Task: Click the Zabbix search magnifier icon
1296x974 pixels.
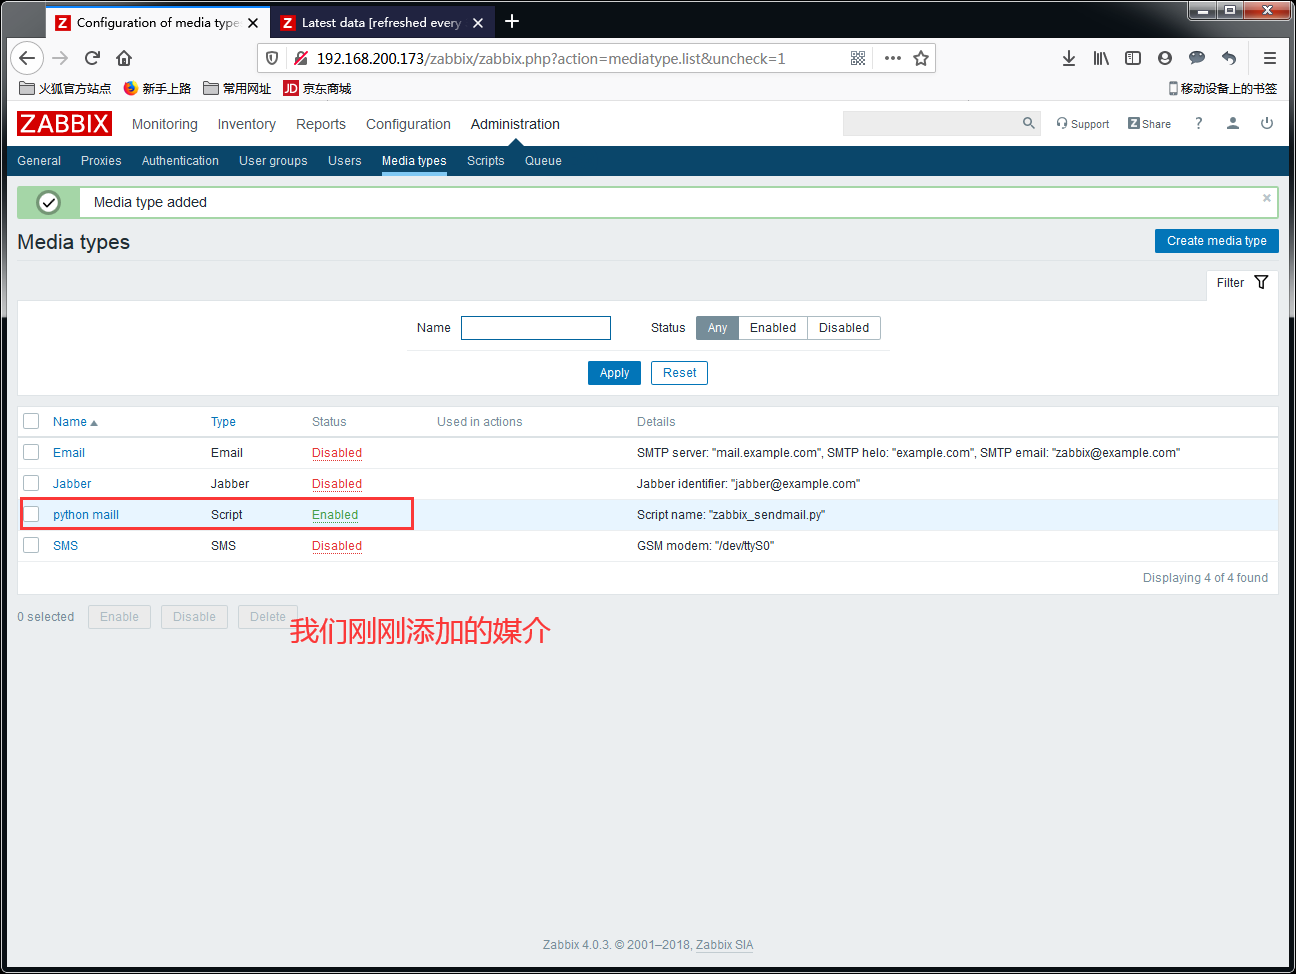Action: tap(1029, 123)
